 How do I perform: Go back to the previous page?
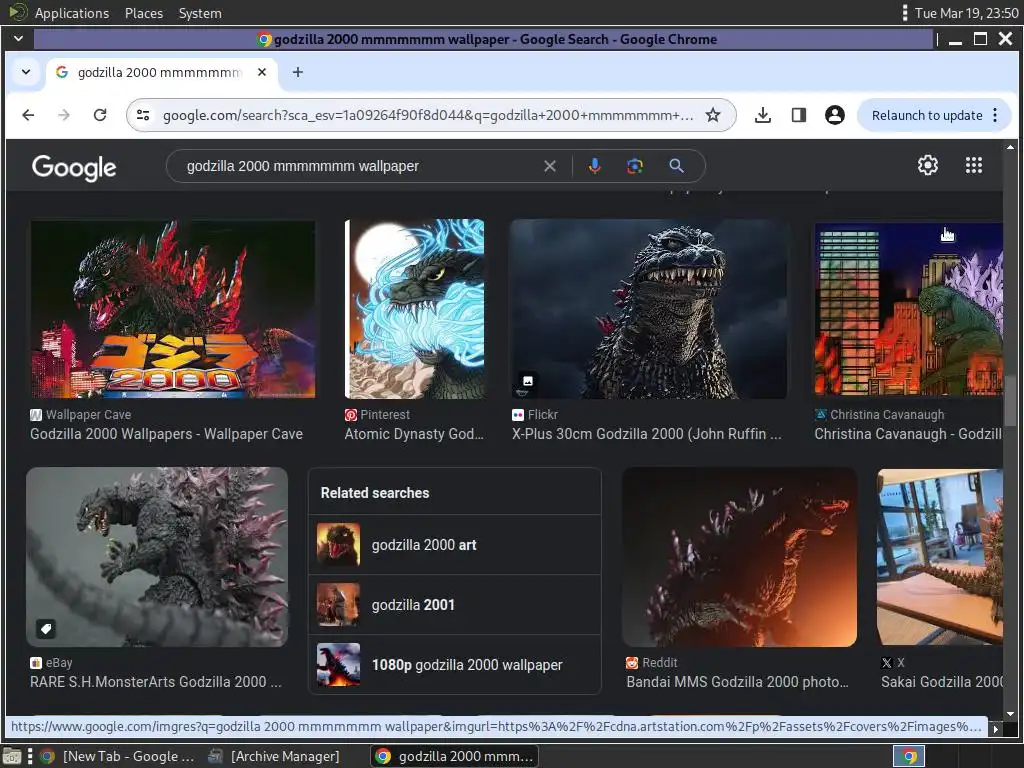28,115
